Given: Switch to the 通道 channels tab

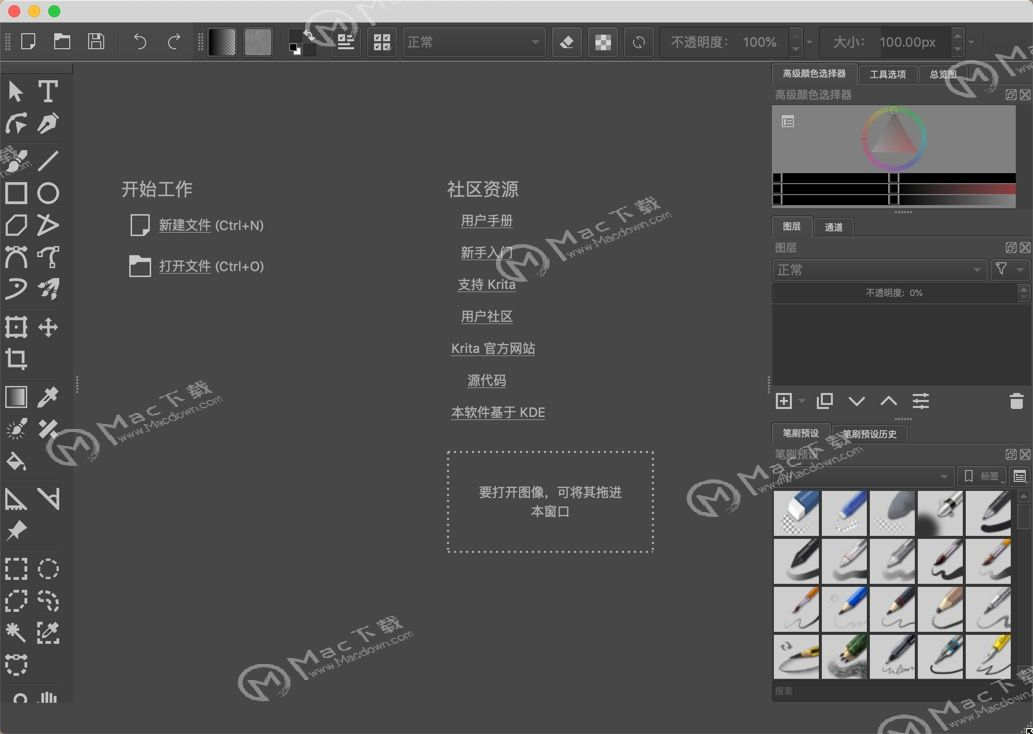Looking at the screenshot, I should tap(835, 227).
